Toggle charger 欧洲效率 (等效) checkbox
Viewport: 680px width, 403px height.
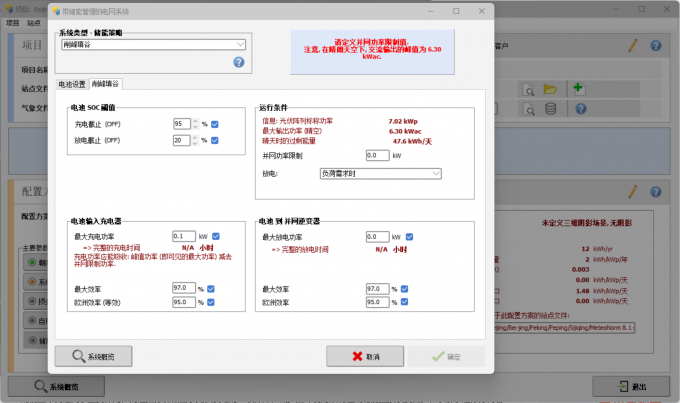(211, 302)
